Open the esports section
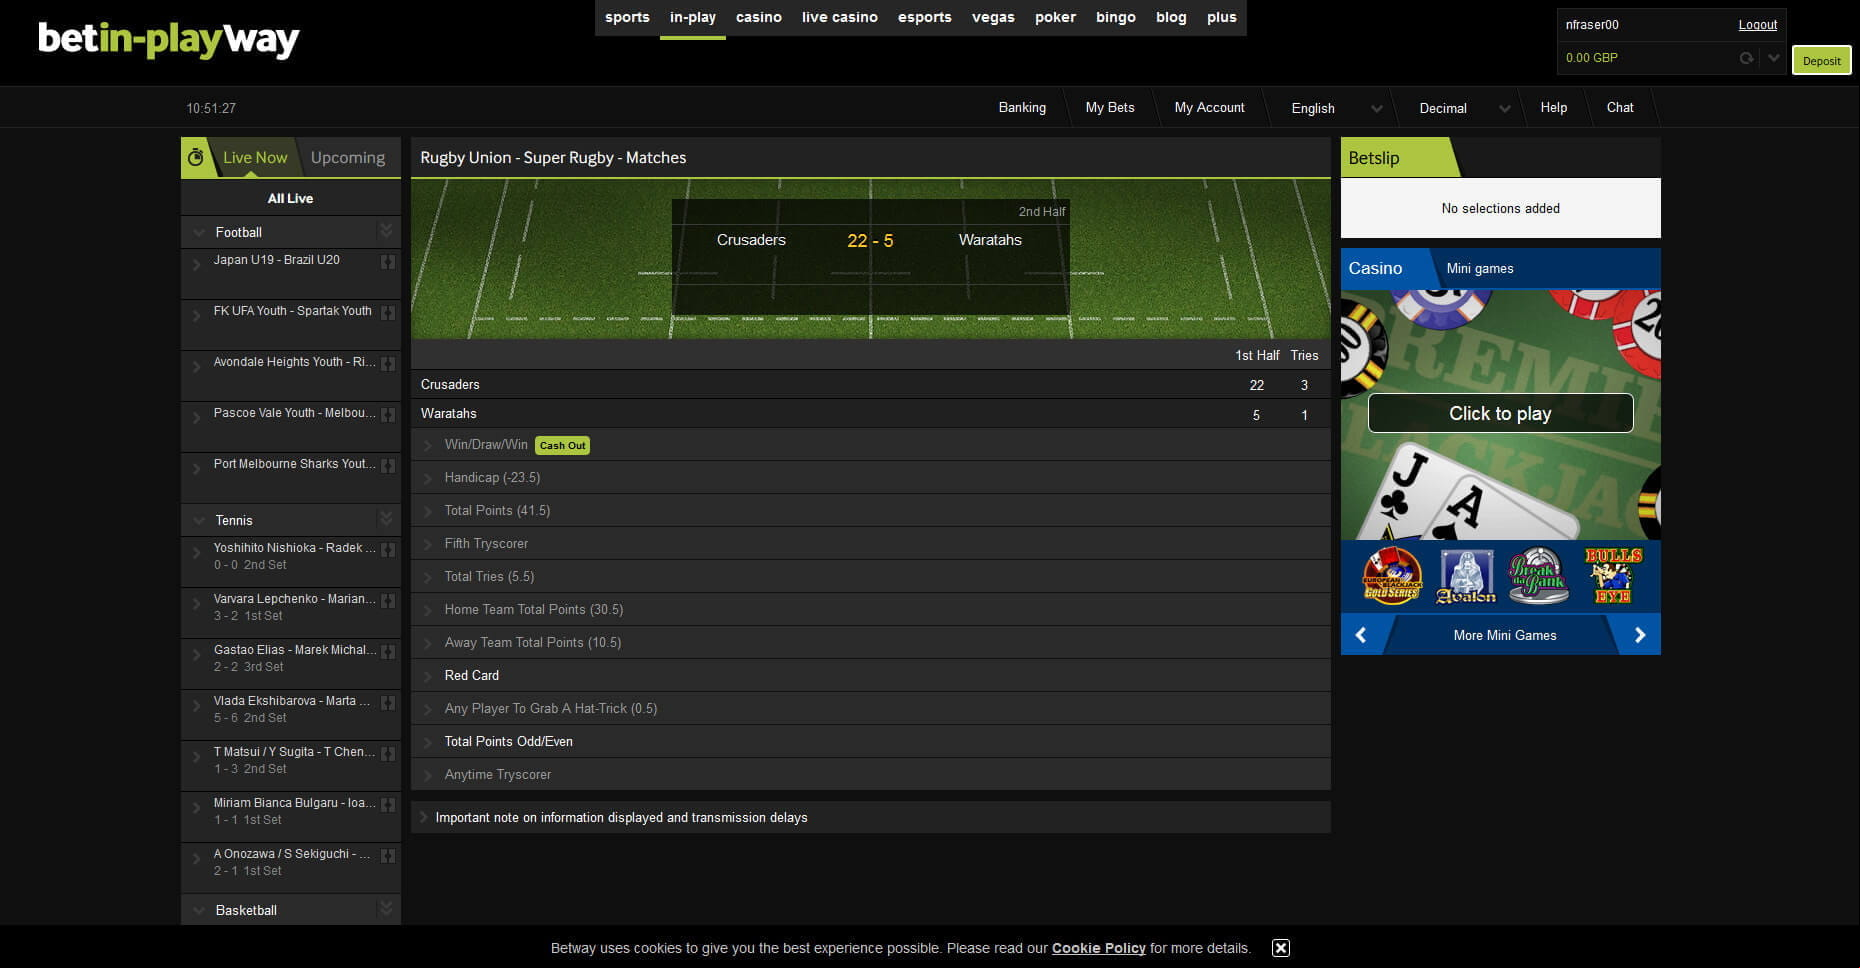This screenshot has width=1860, height=968. click(924, 18)
